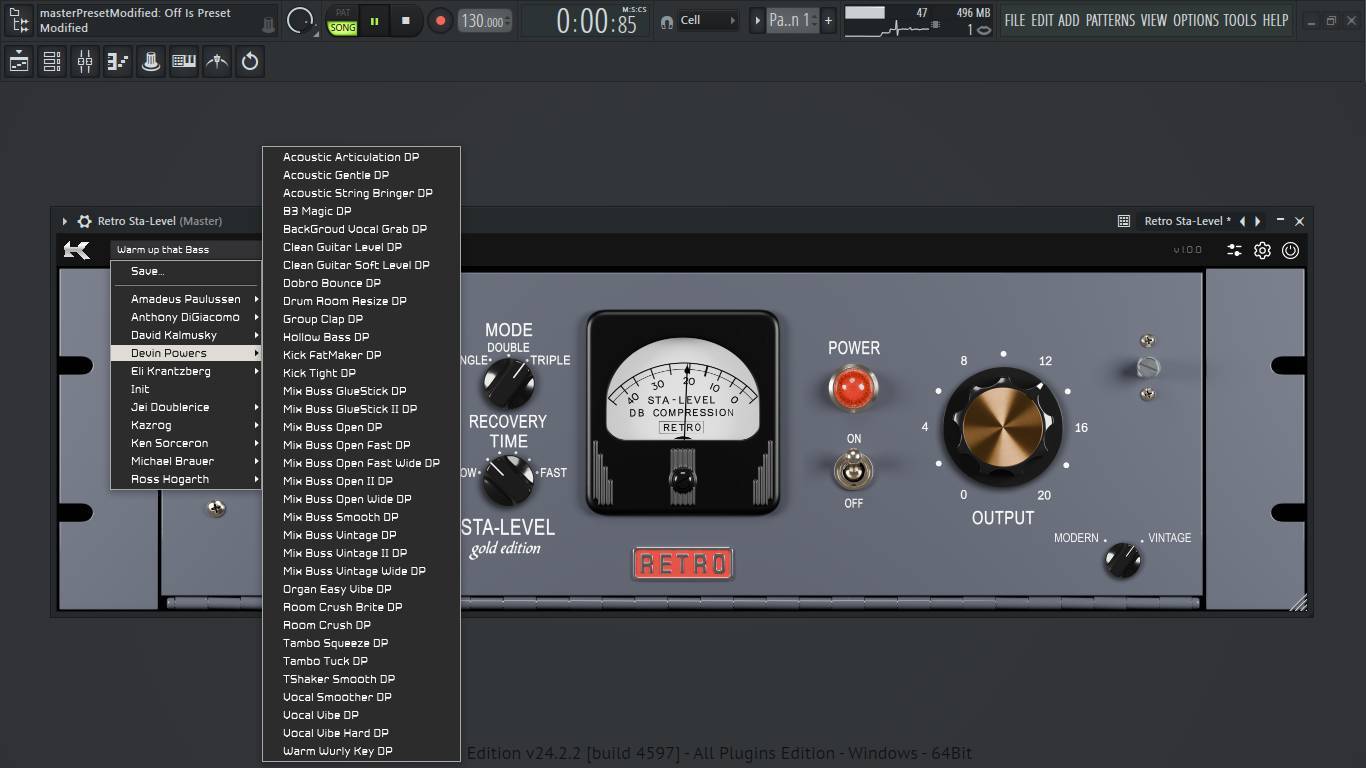1366x768 pixels.
Task: Open the plugin picker hat icon
Action: click(151, 62)
